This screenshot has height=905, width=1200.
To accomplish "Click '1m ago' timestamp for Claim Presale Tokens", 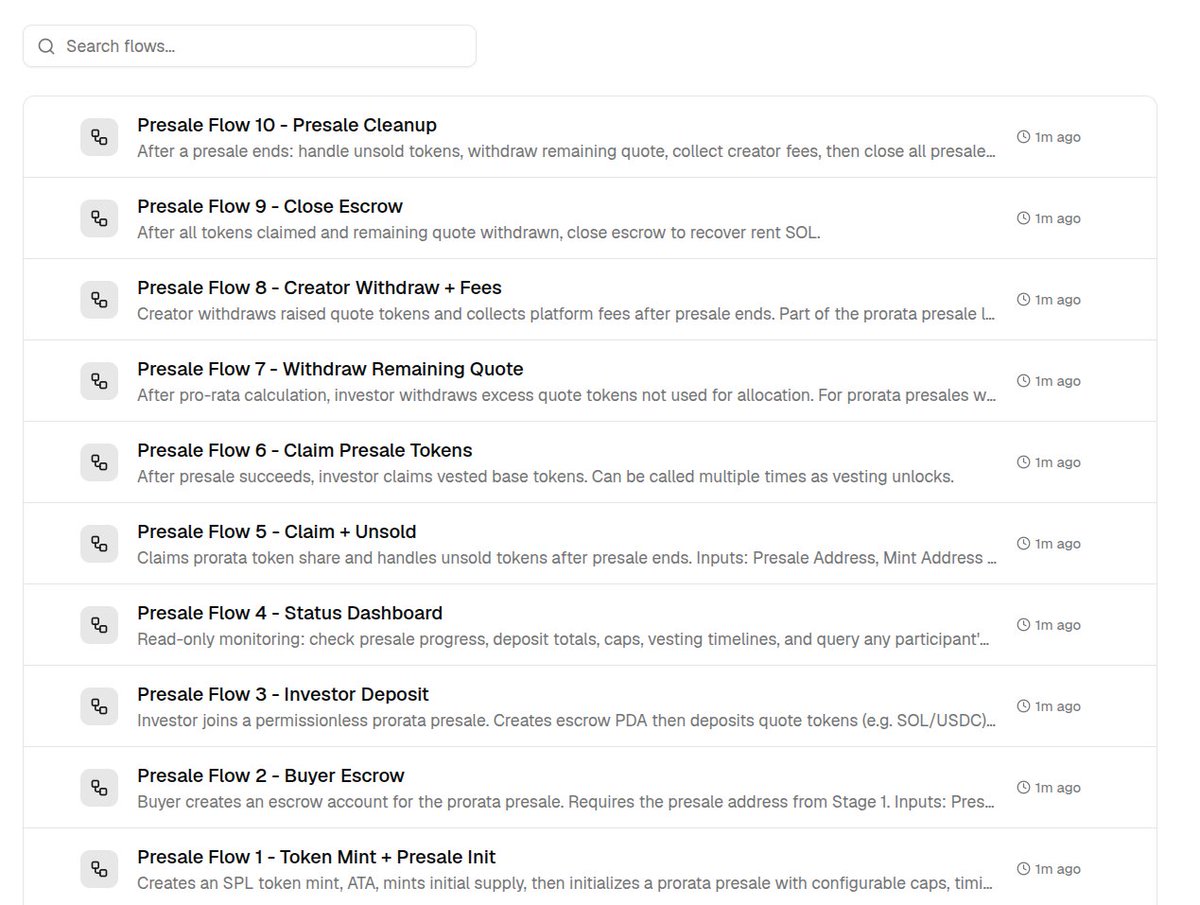I will [x=1058, y=462].
